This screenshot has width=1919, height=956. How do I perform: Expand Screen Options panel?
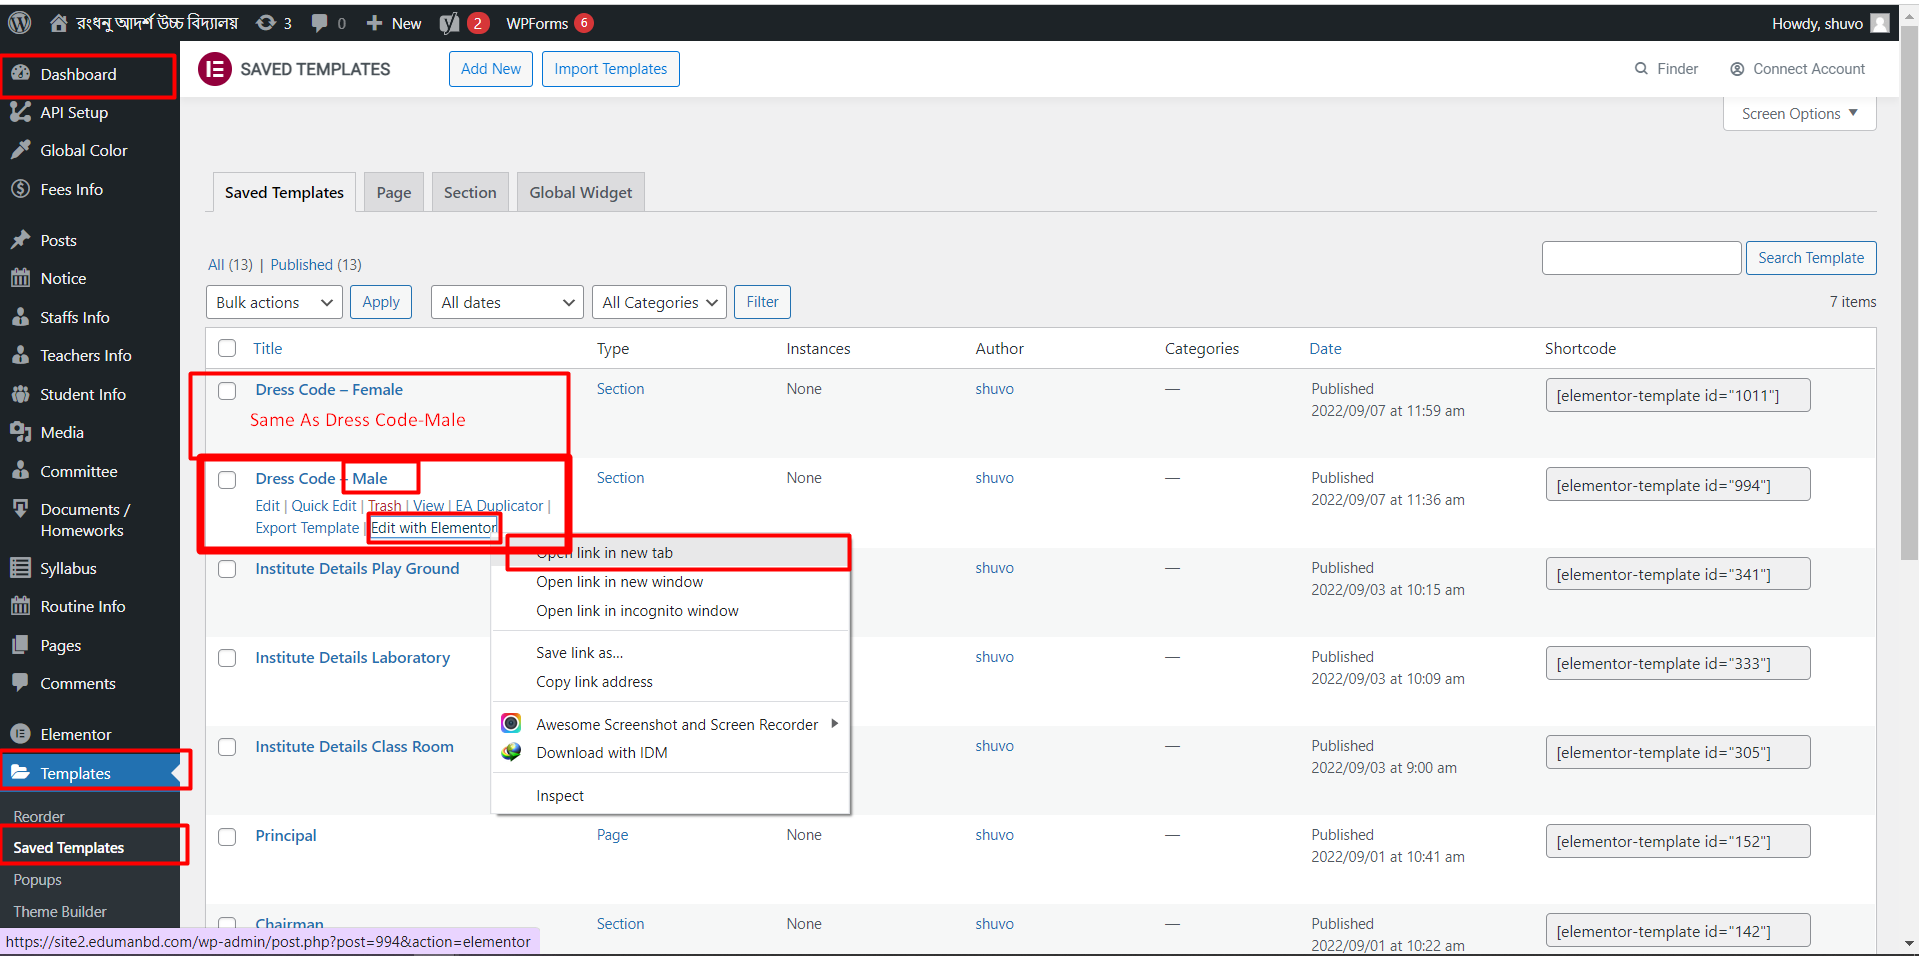(x=1799, y=114)
